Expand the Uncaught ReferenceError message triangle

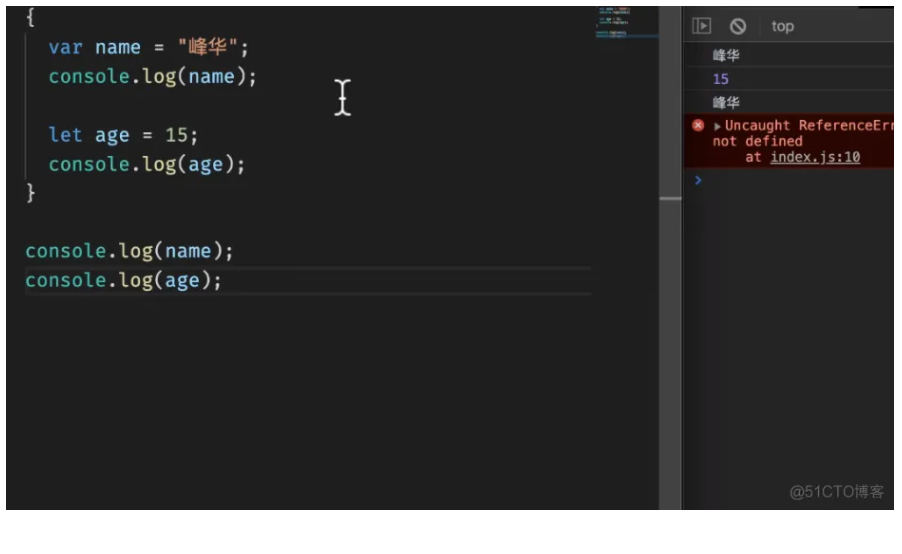[717, 126]
